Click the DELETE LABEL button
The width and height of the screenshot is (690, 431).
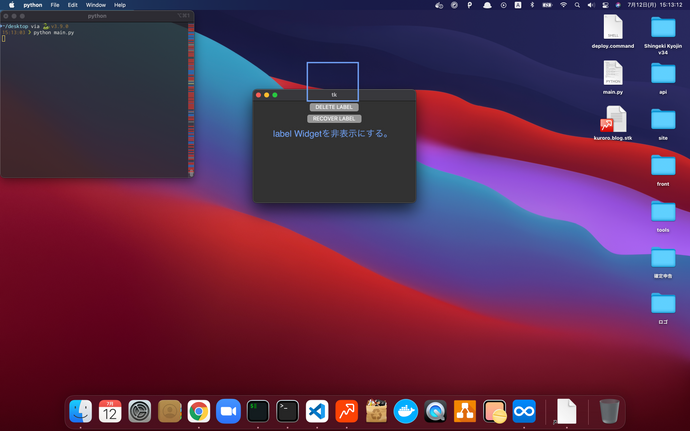coord(333,107)
